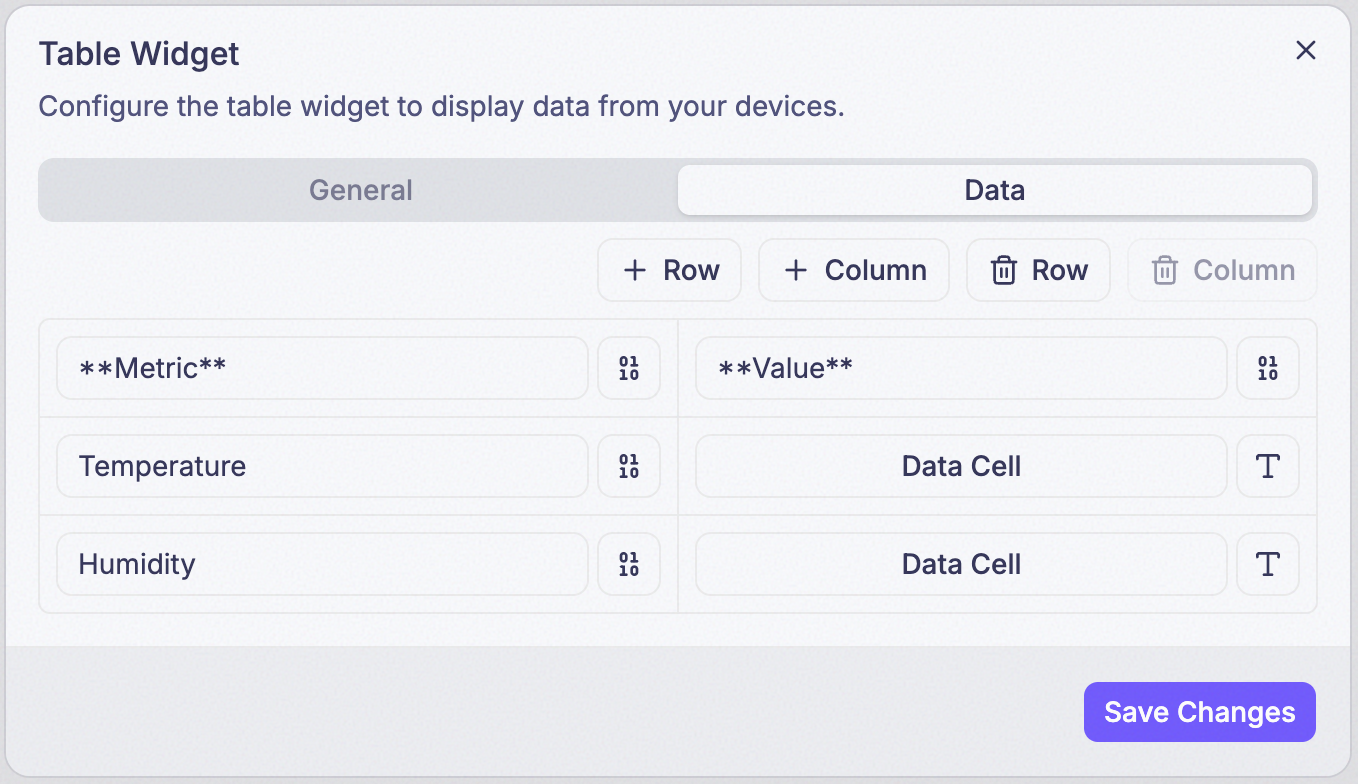Click trash icon to delete Row
The image size is (1358, 784).
[x=1003, y=270]
